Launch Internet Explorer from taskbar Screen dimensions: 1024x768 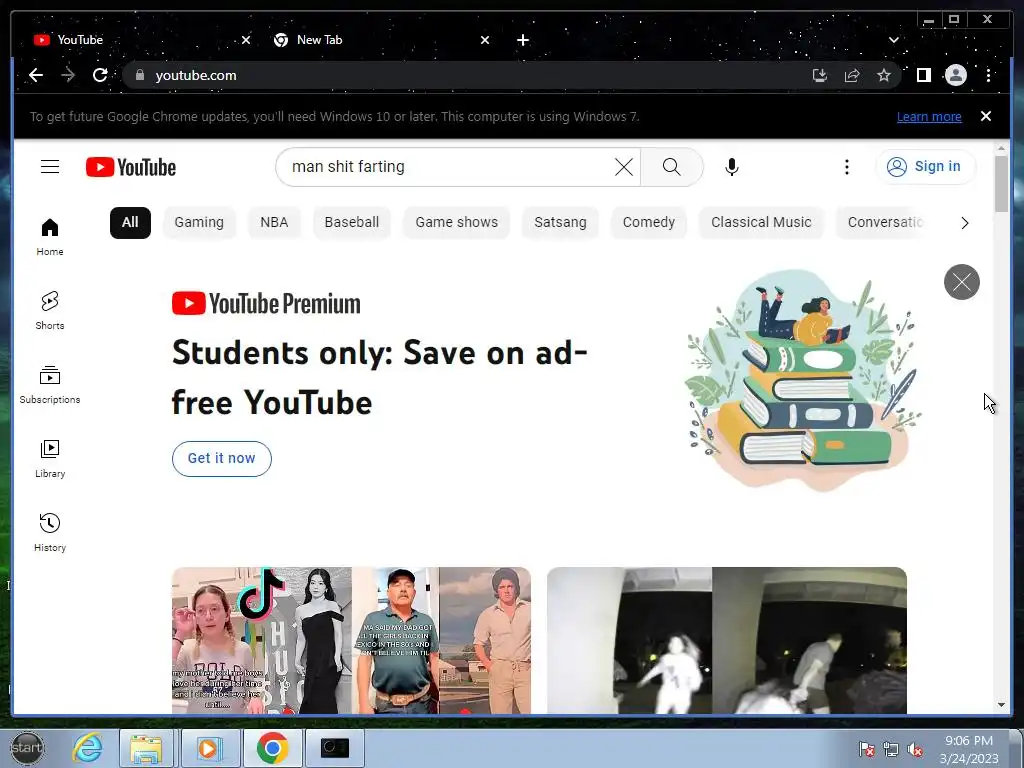[88, 748]
